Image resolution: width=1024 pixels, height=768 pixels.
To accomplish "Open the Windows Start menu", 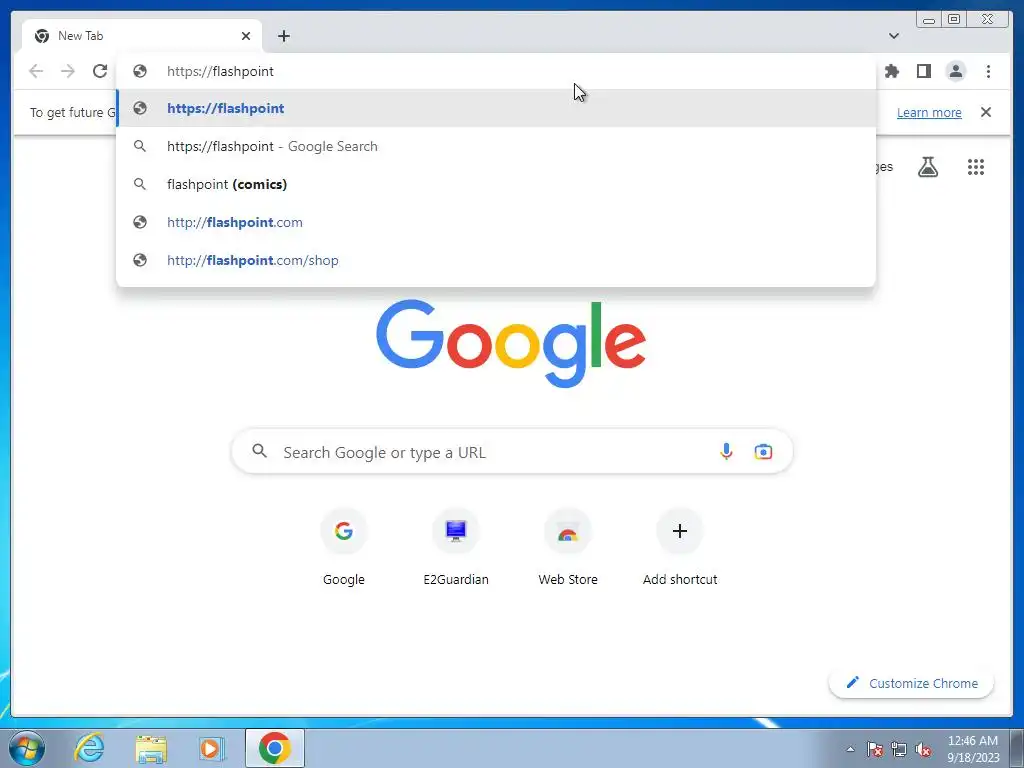I will (26, 748).
